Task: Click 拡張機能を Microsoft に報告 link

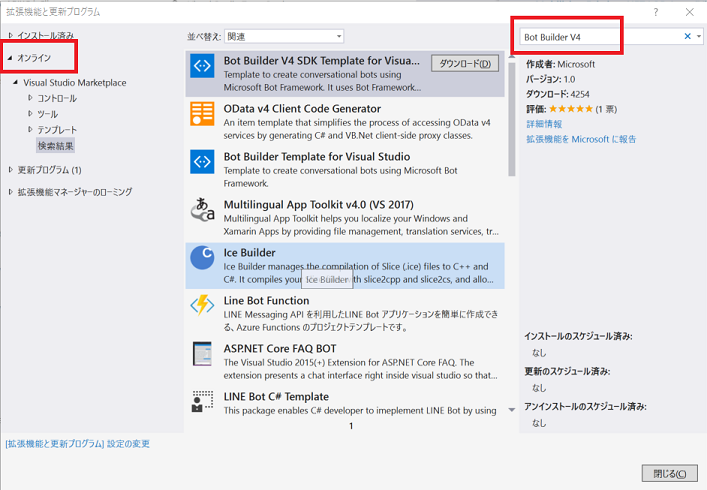Action: point(581,139)
